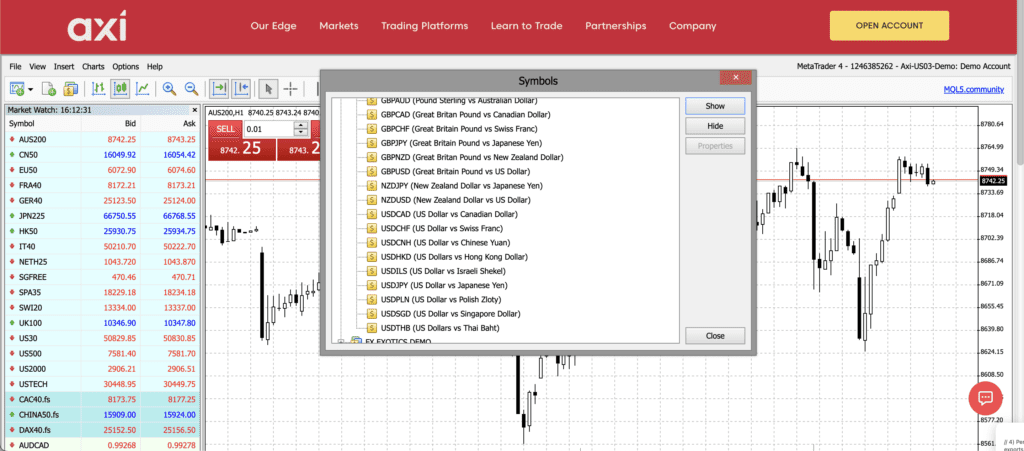Select the candlestick chart icon
The image size is (1024, 451).
pyautogui.click(x=121, y=88)
